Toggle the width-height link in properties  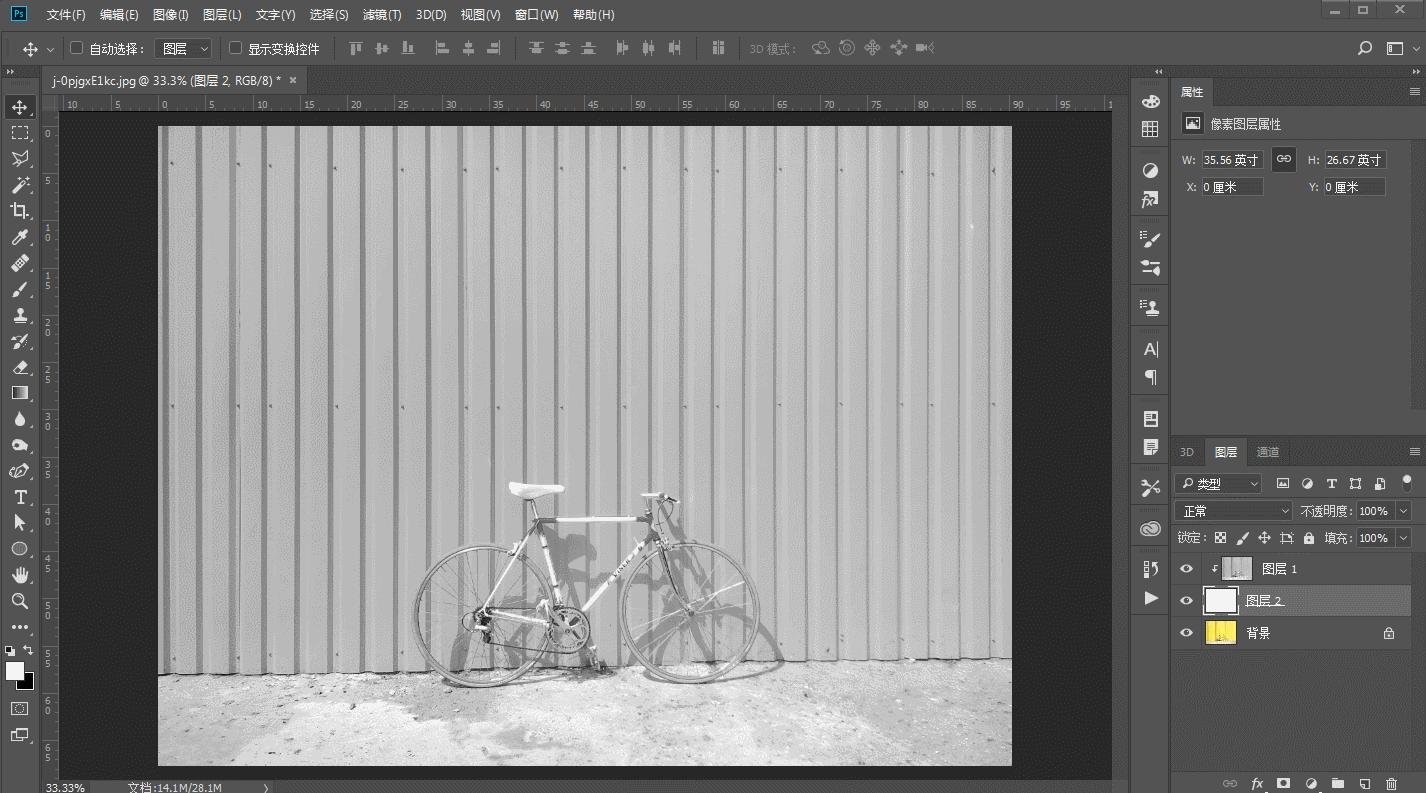[x=1284, y=159]
